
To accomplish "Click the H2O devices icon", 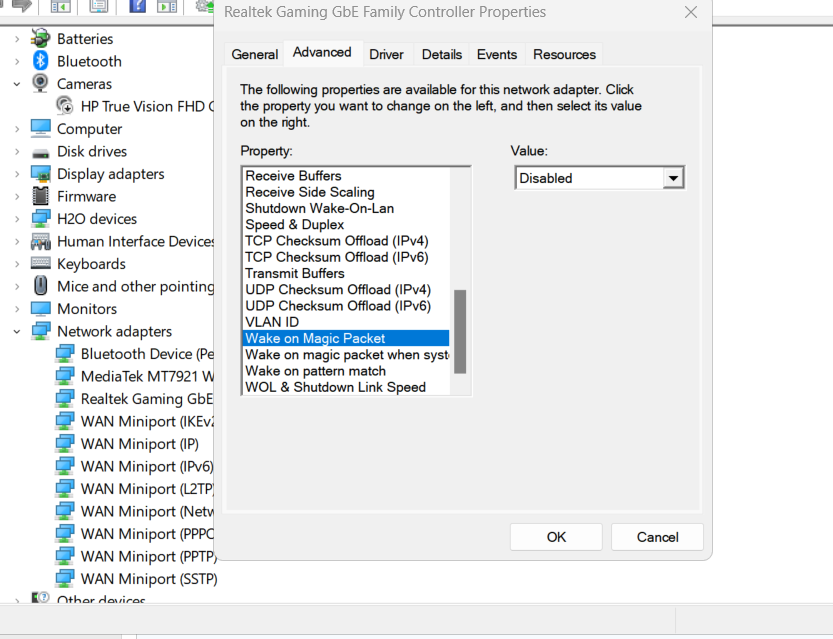I will 40,218.
